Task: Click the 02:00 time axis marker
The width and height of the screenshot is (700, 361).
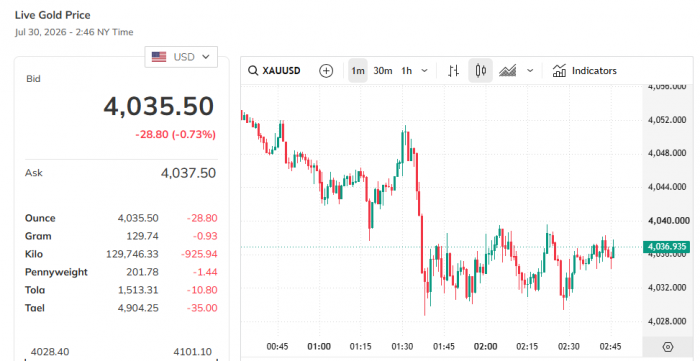Action: point(486,347)
